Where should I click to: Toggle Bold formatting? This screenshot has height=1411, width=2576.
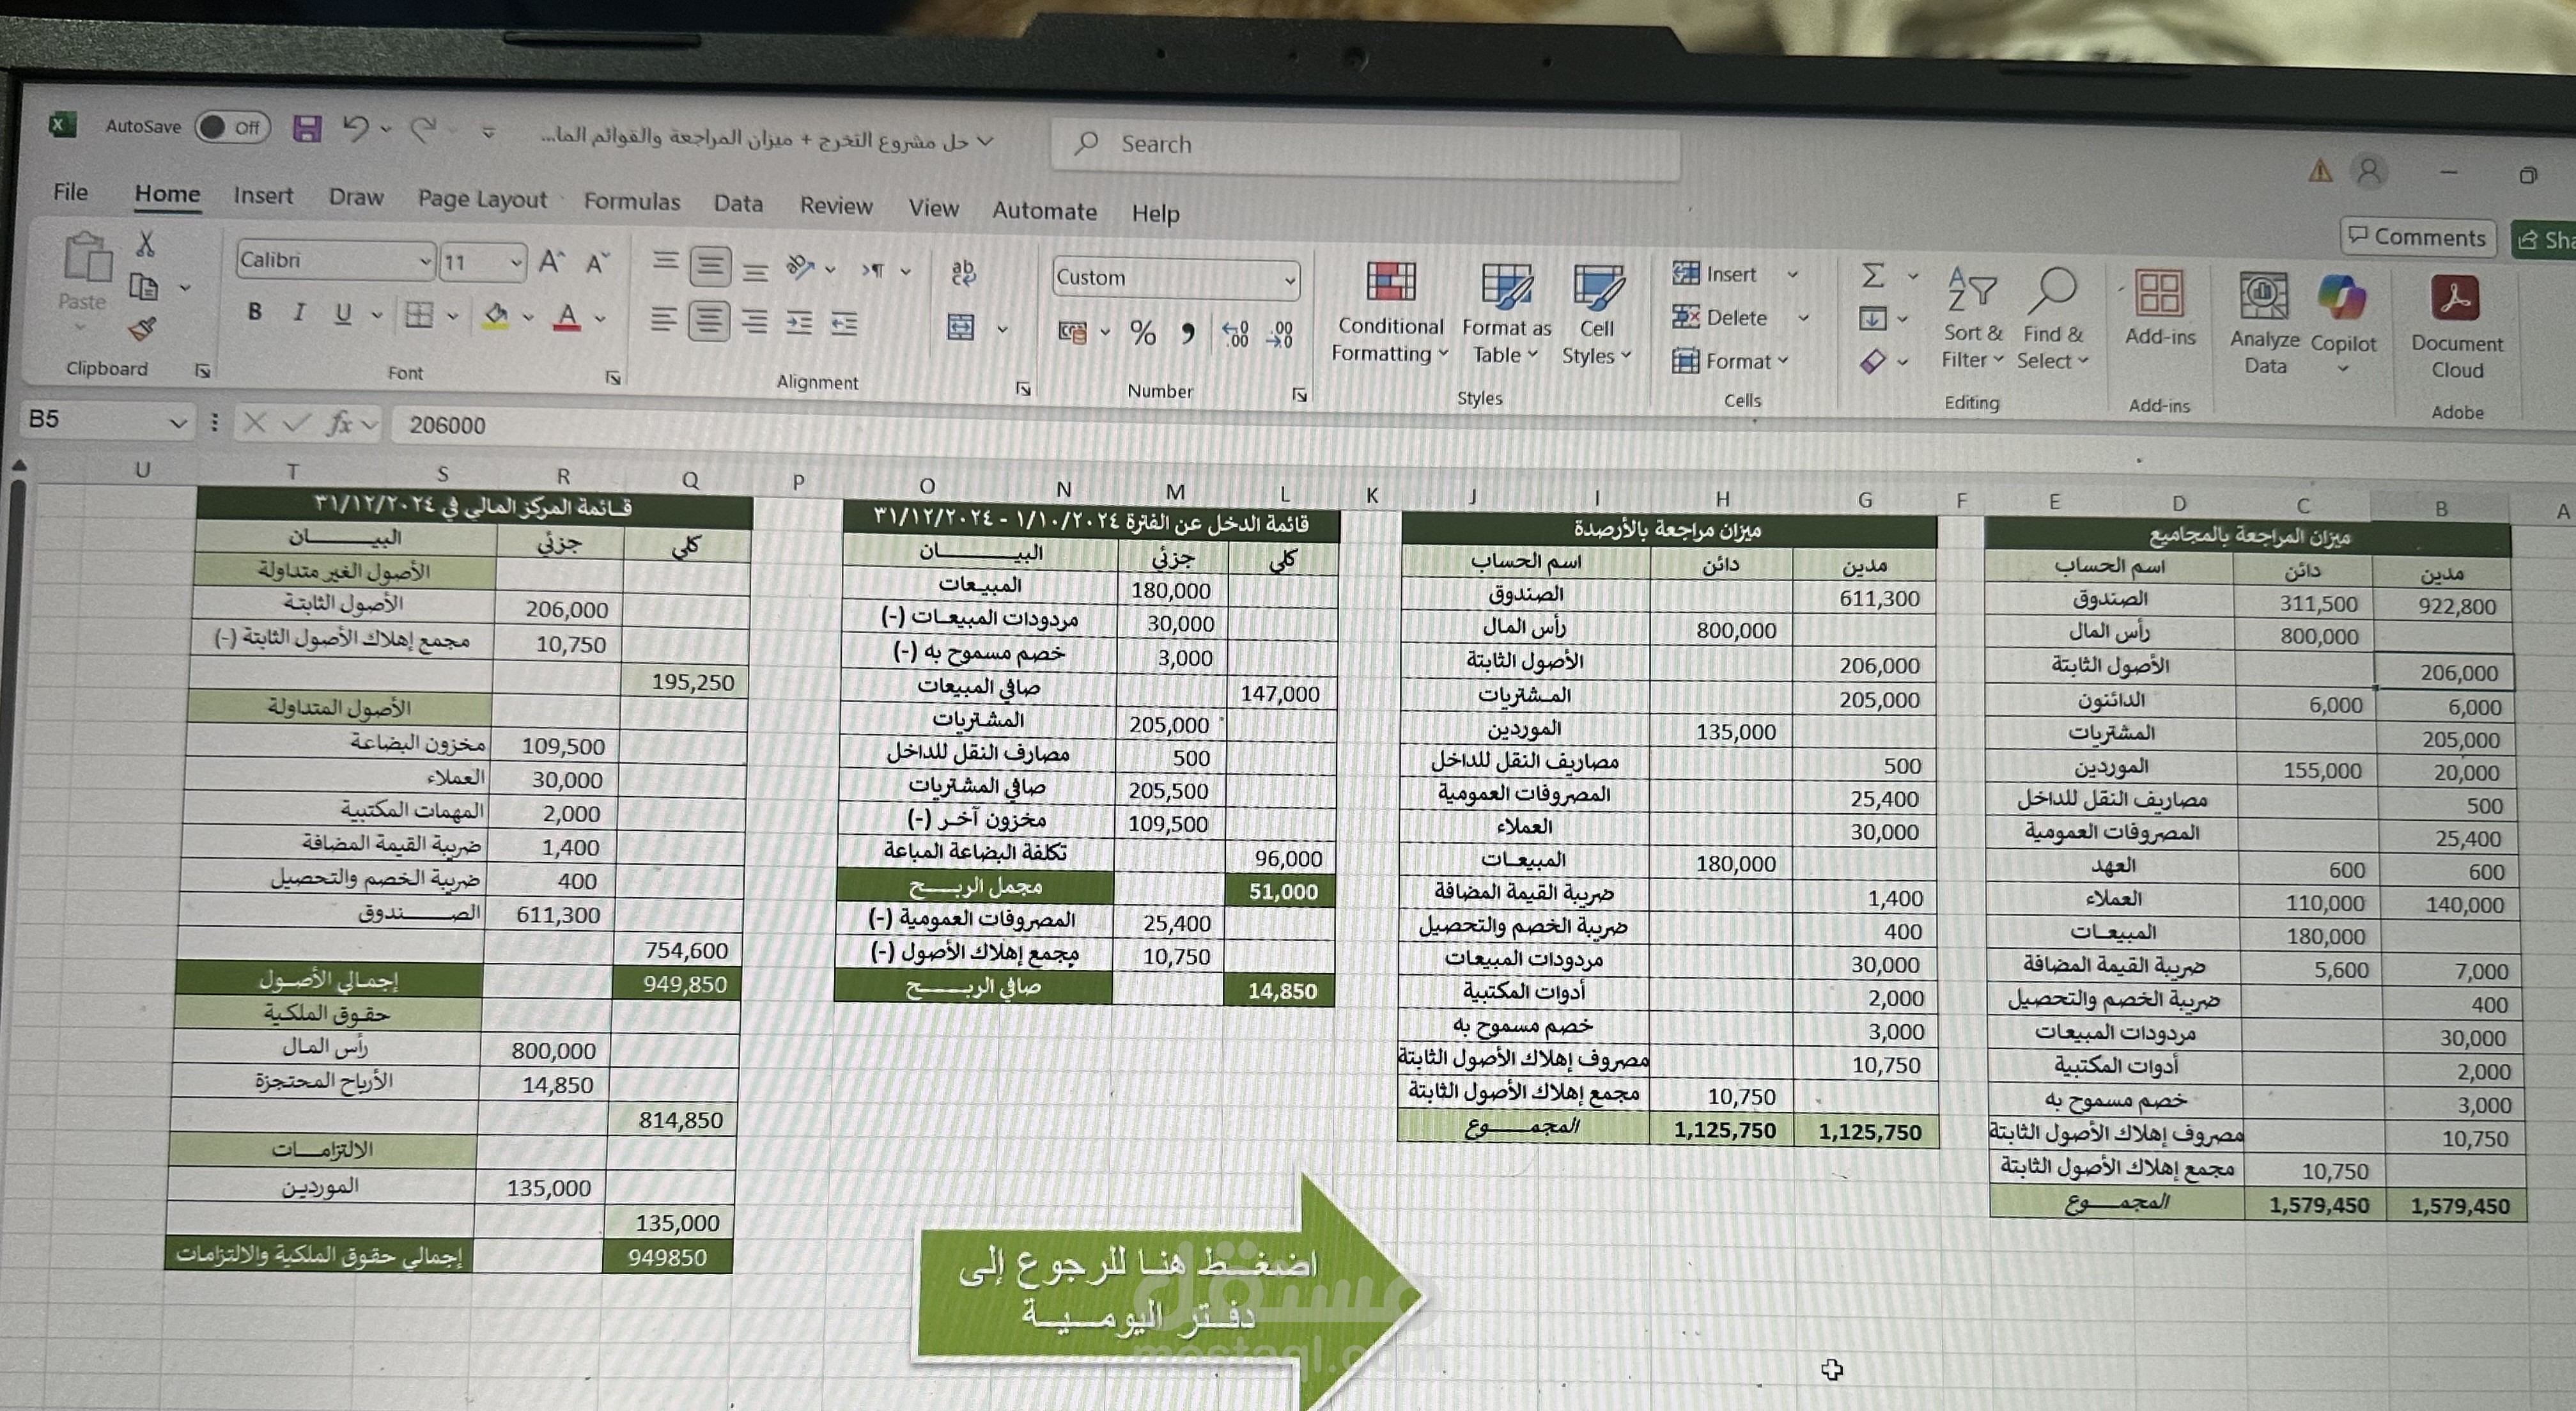[255, 312]
